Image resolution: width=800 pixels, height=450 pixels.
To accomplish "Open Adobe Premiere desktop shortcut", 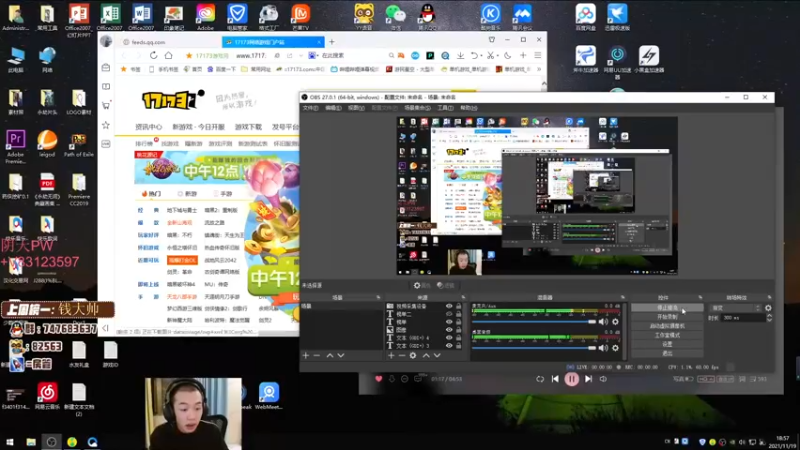I will [15, 146].
